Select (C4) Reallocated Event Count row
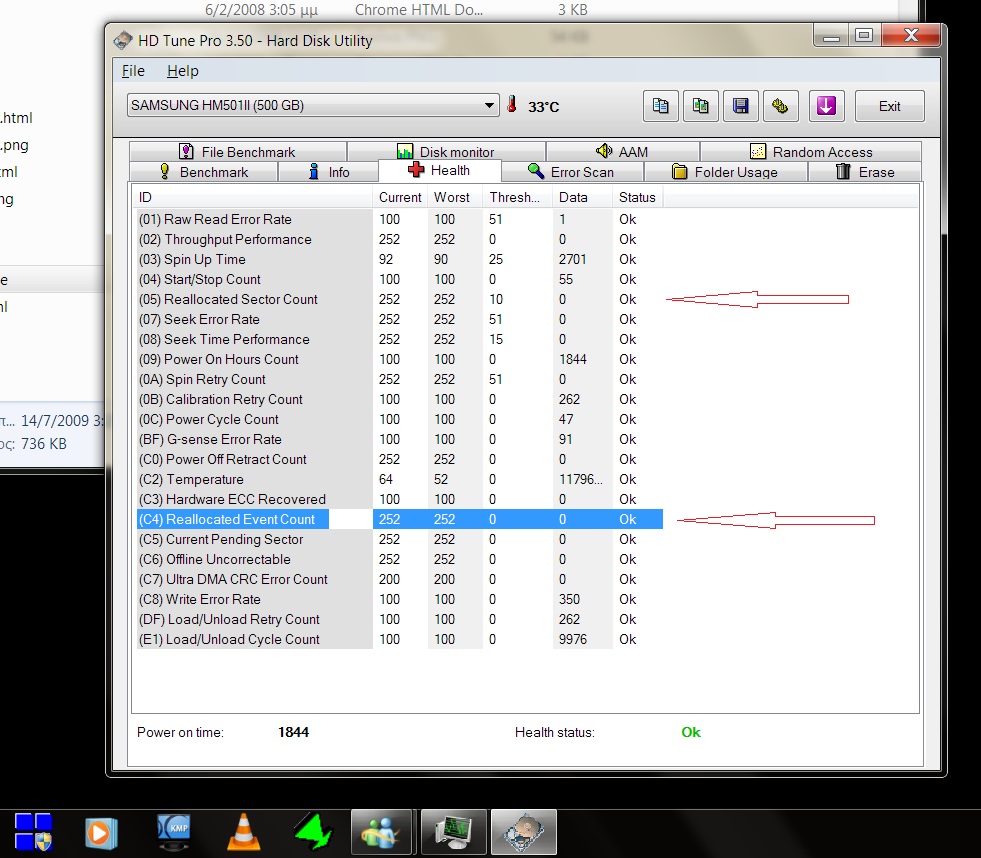The width and height of the screenshot is (981, 858). coord(399,519)
